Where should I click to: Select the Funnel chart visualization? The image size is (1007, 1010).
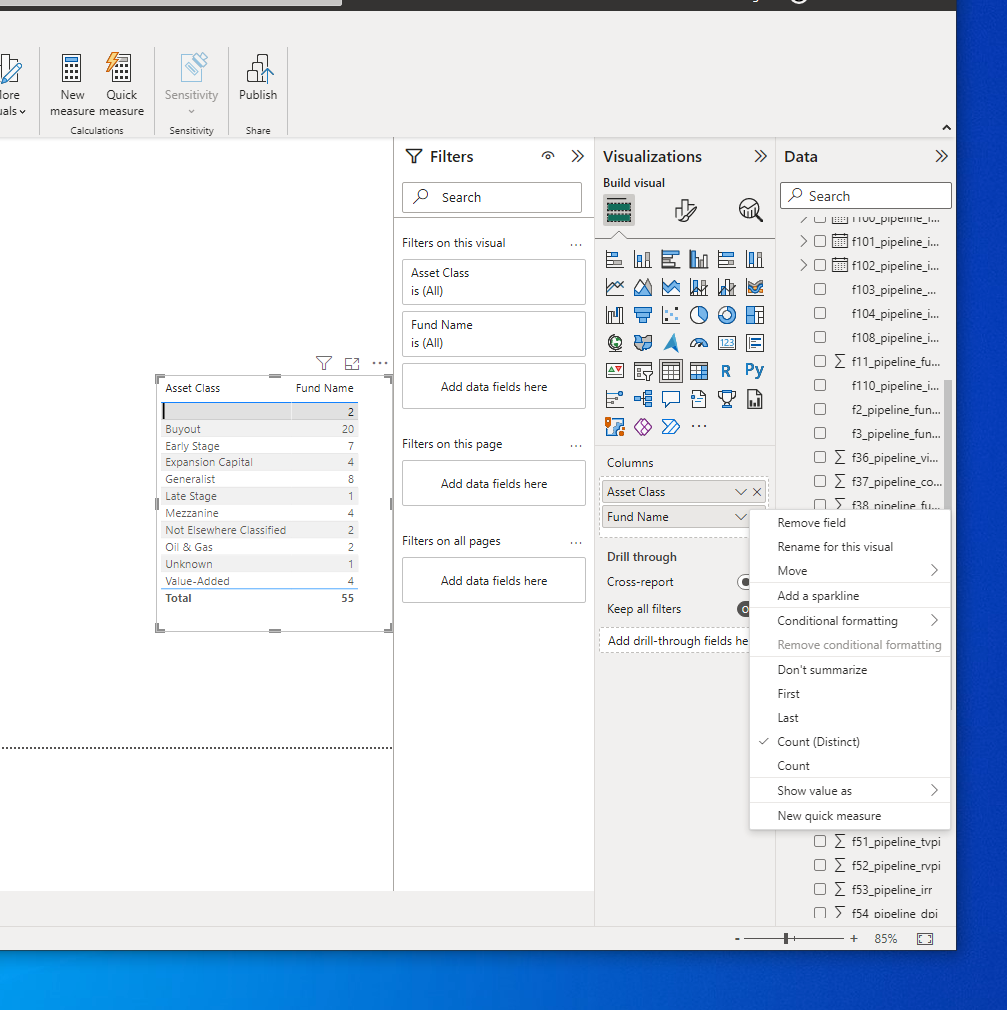click(643, 315)
